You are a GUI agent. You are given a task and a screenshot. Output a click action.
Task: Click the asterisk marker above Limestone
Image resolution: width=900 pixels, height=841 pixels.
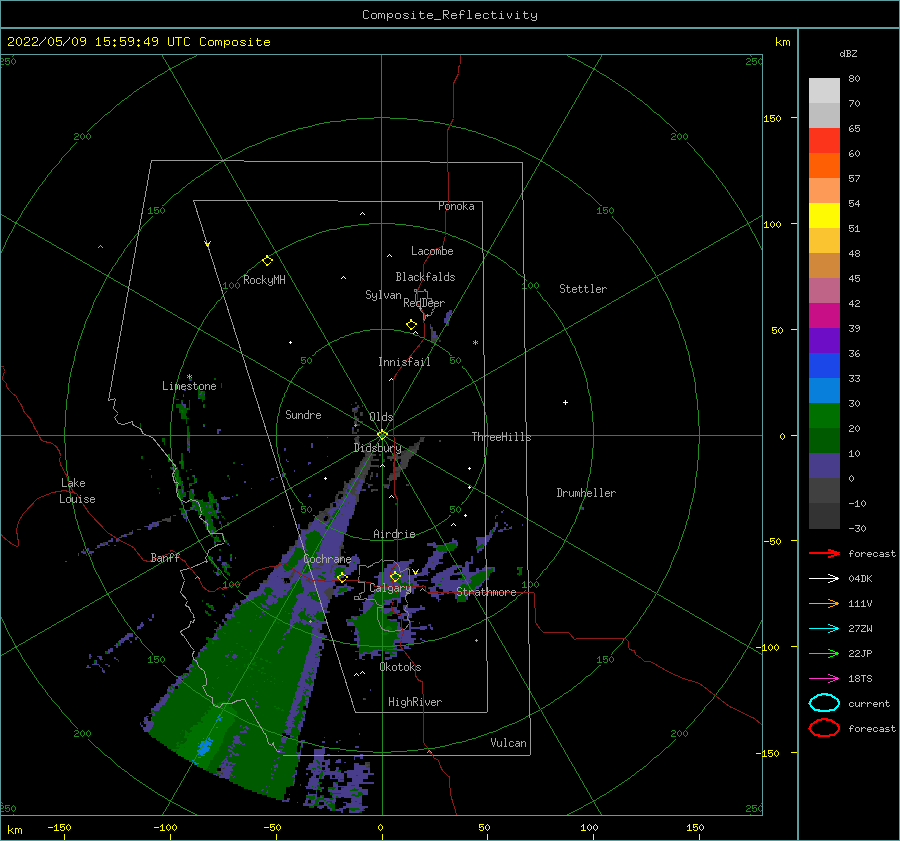click(x=189, y=377)
